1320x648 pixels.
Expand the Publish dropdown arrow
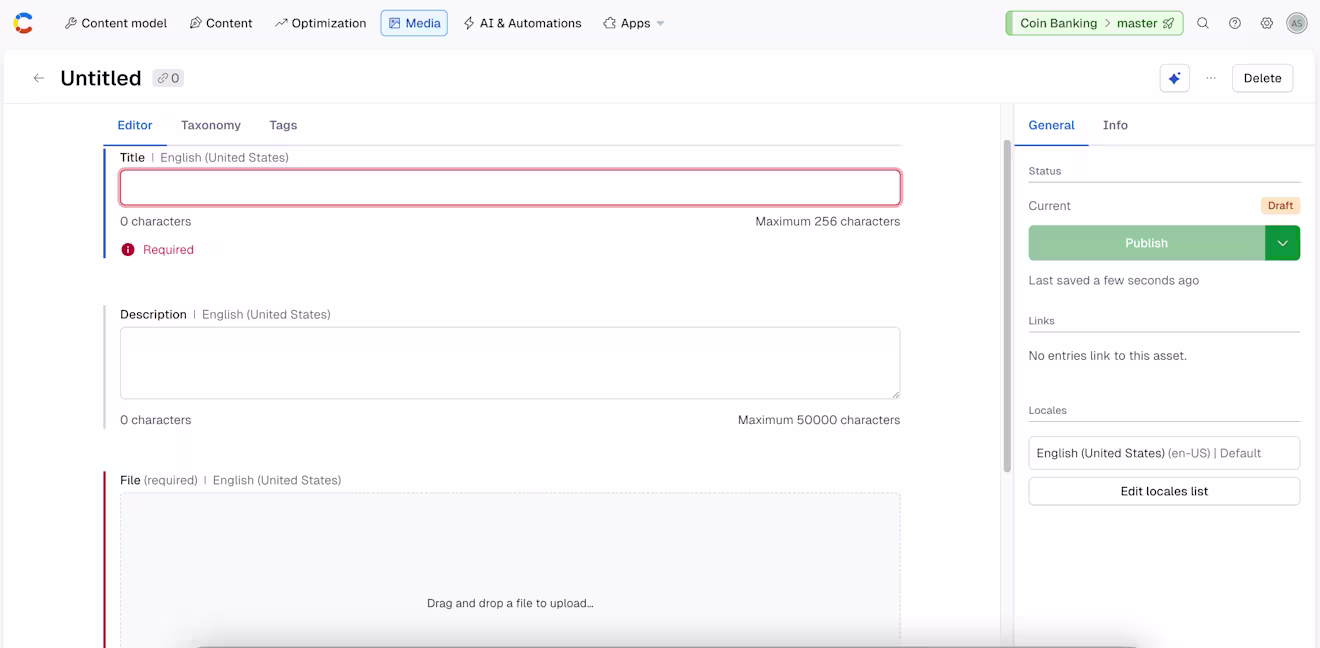click(1282, 243)
